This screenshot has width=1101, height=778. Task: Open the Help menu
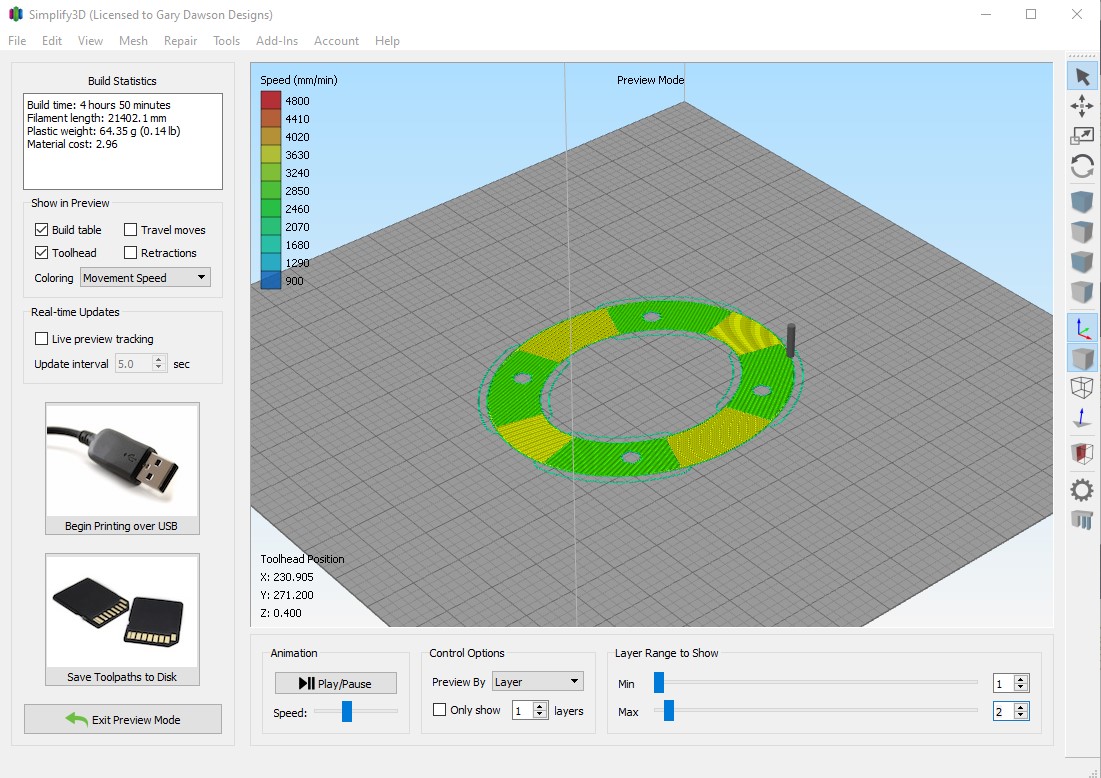click(x=387, y=41)
